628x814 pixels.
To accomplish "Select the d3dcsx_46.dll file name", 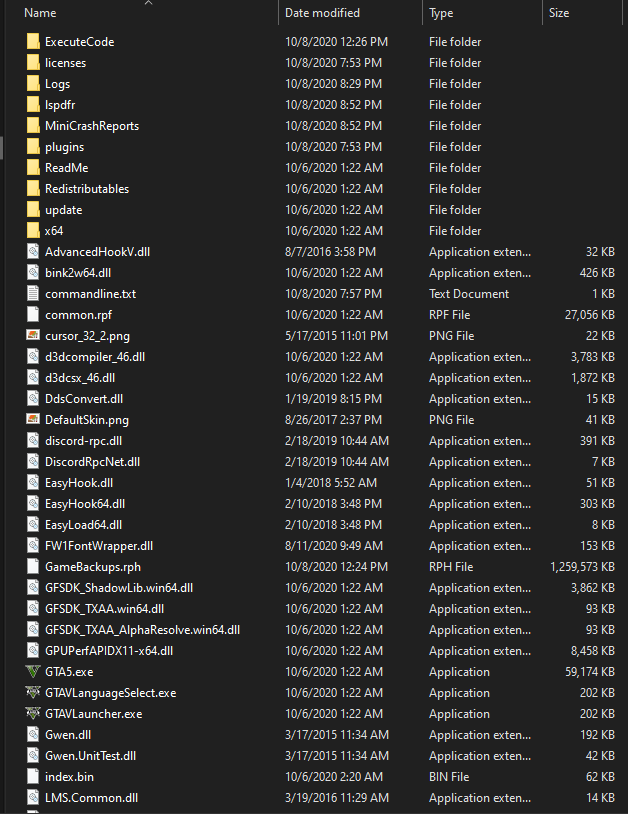I will pyautogui.click(x=80, y=378).
